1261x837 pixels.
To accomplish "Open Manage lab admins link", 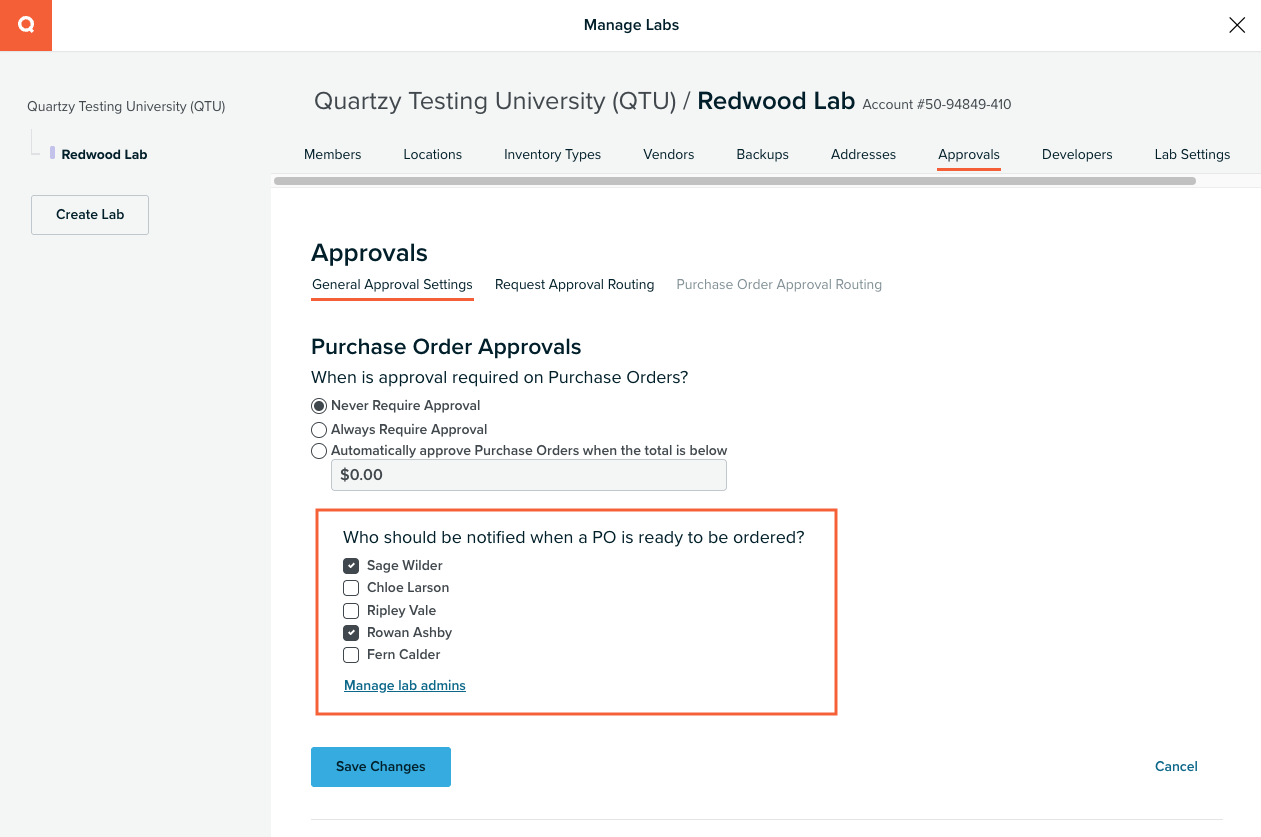I will [x=405, y=686].
